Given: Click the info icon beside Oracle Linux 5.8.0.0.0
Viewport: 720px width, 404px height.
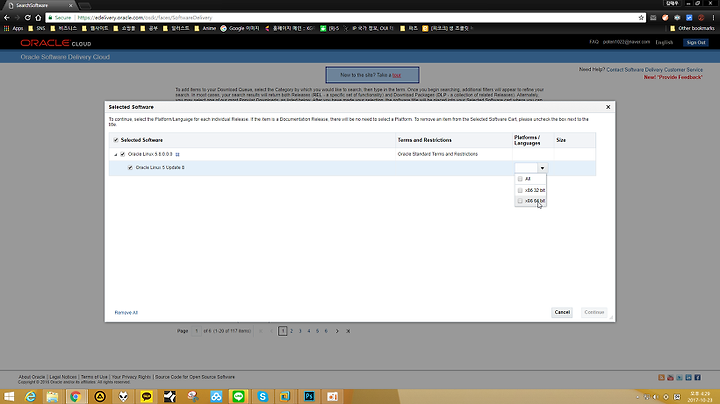Looking at the screenshot, I should (177, 155).
